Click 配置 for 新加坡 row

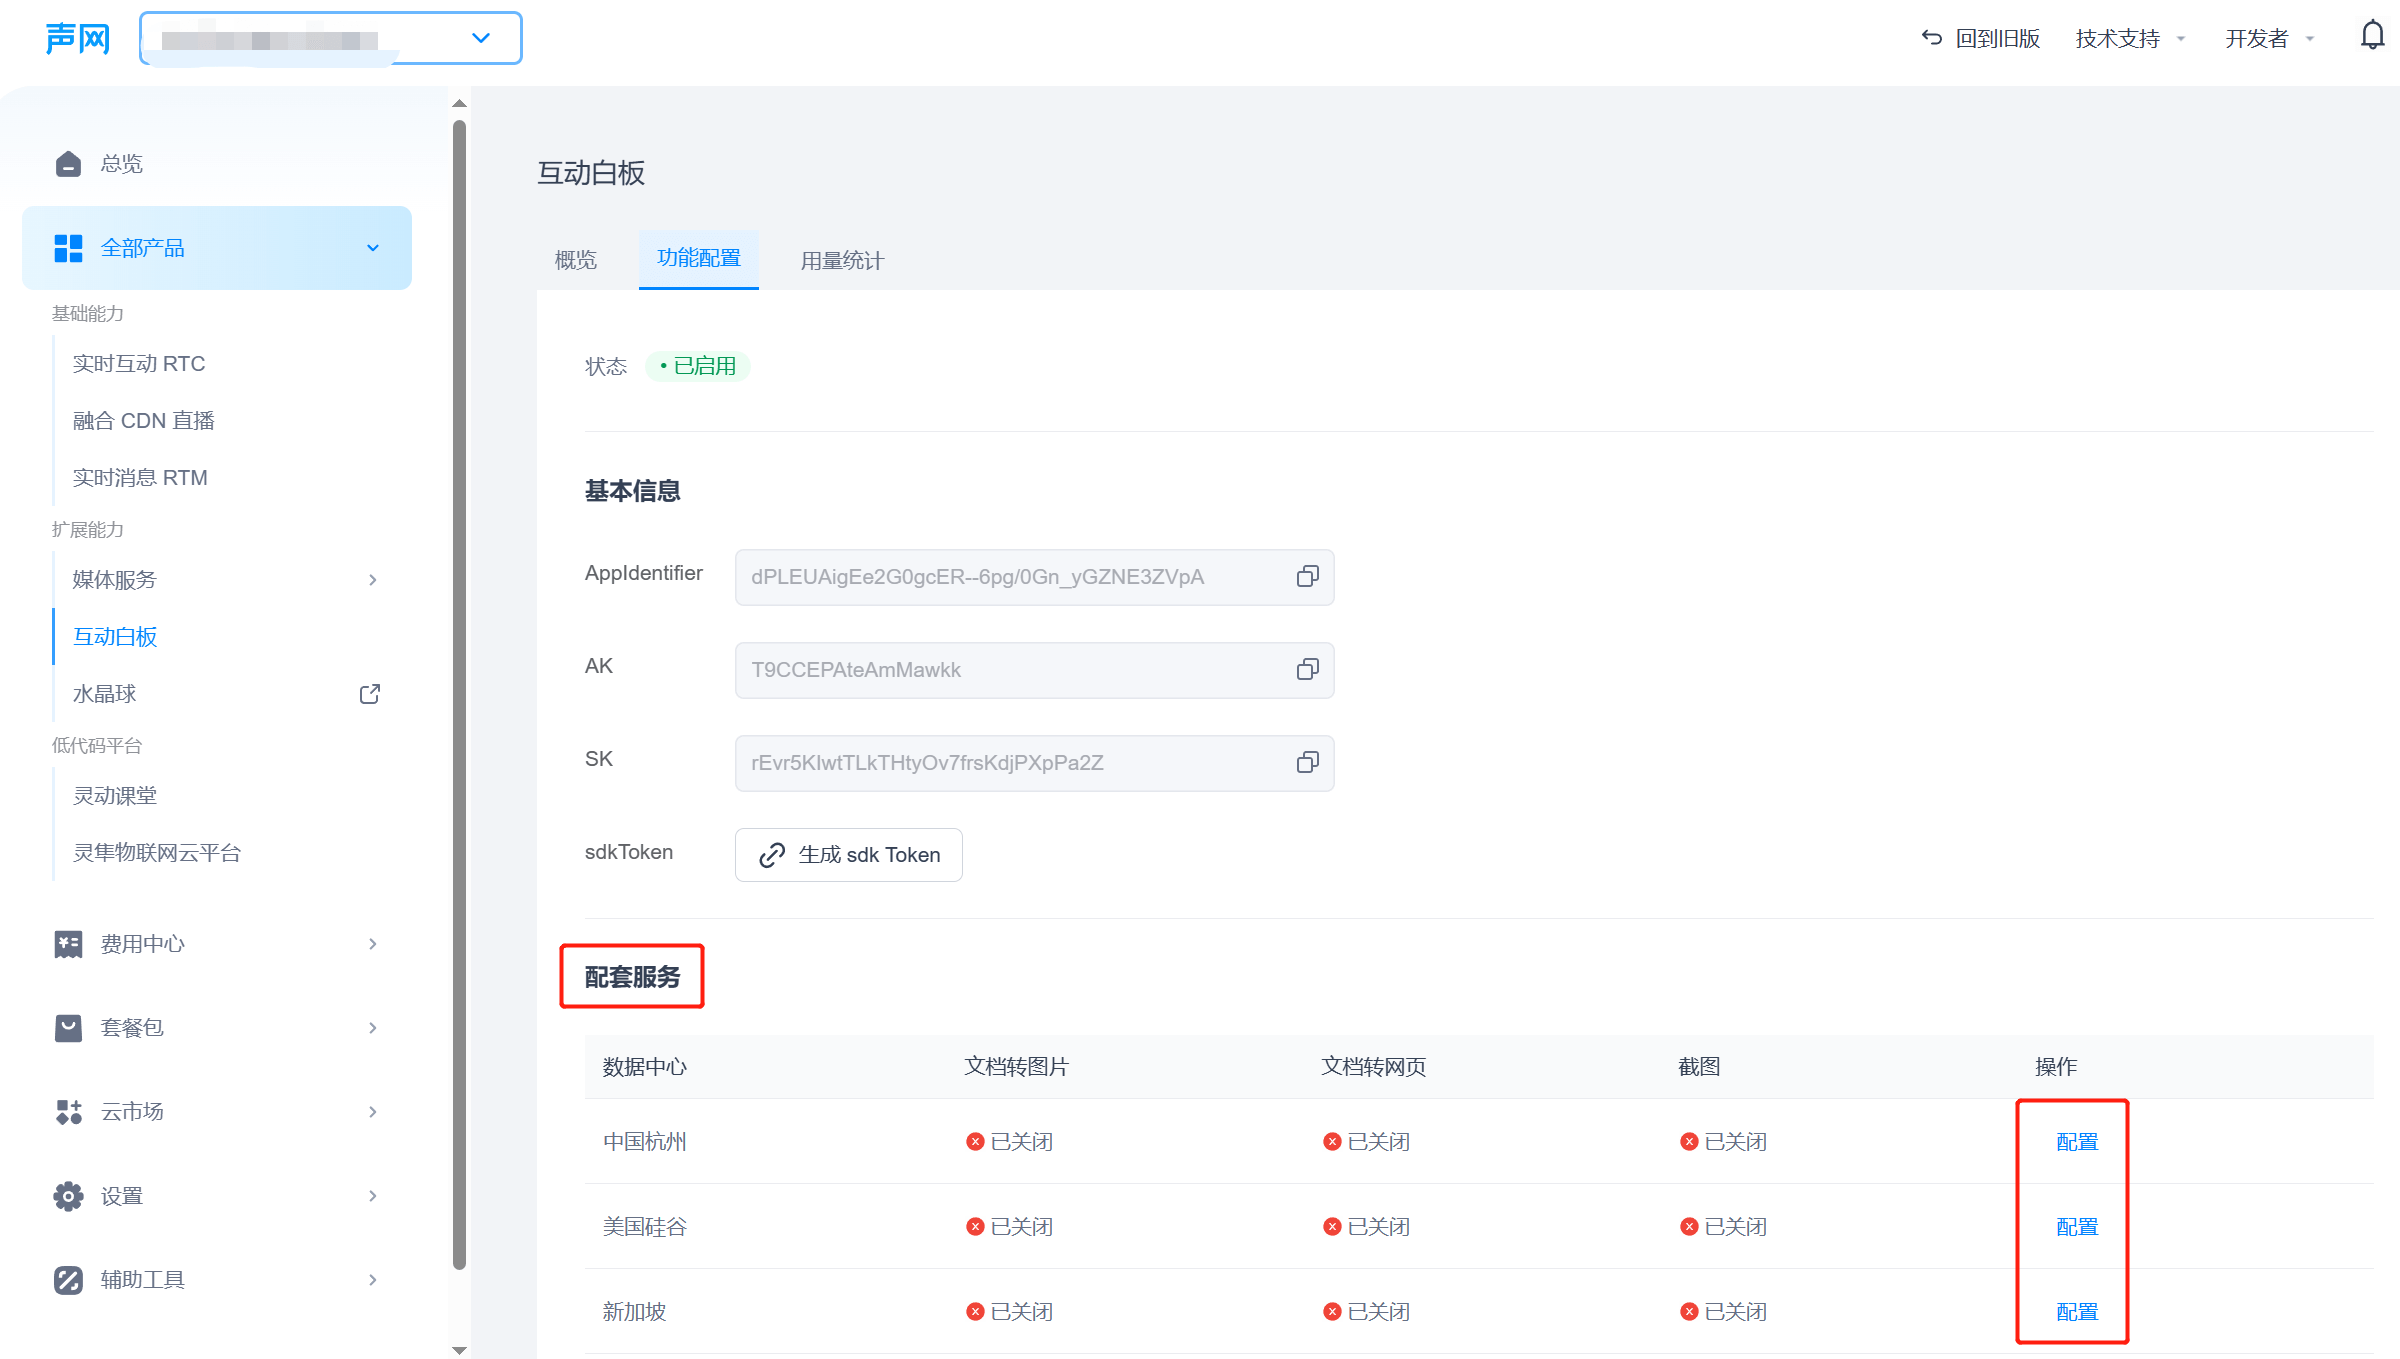[x=2077, y=1312]
